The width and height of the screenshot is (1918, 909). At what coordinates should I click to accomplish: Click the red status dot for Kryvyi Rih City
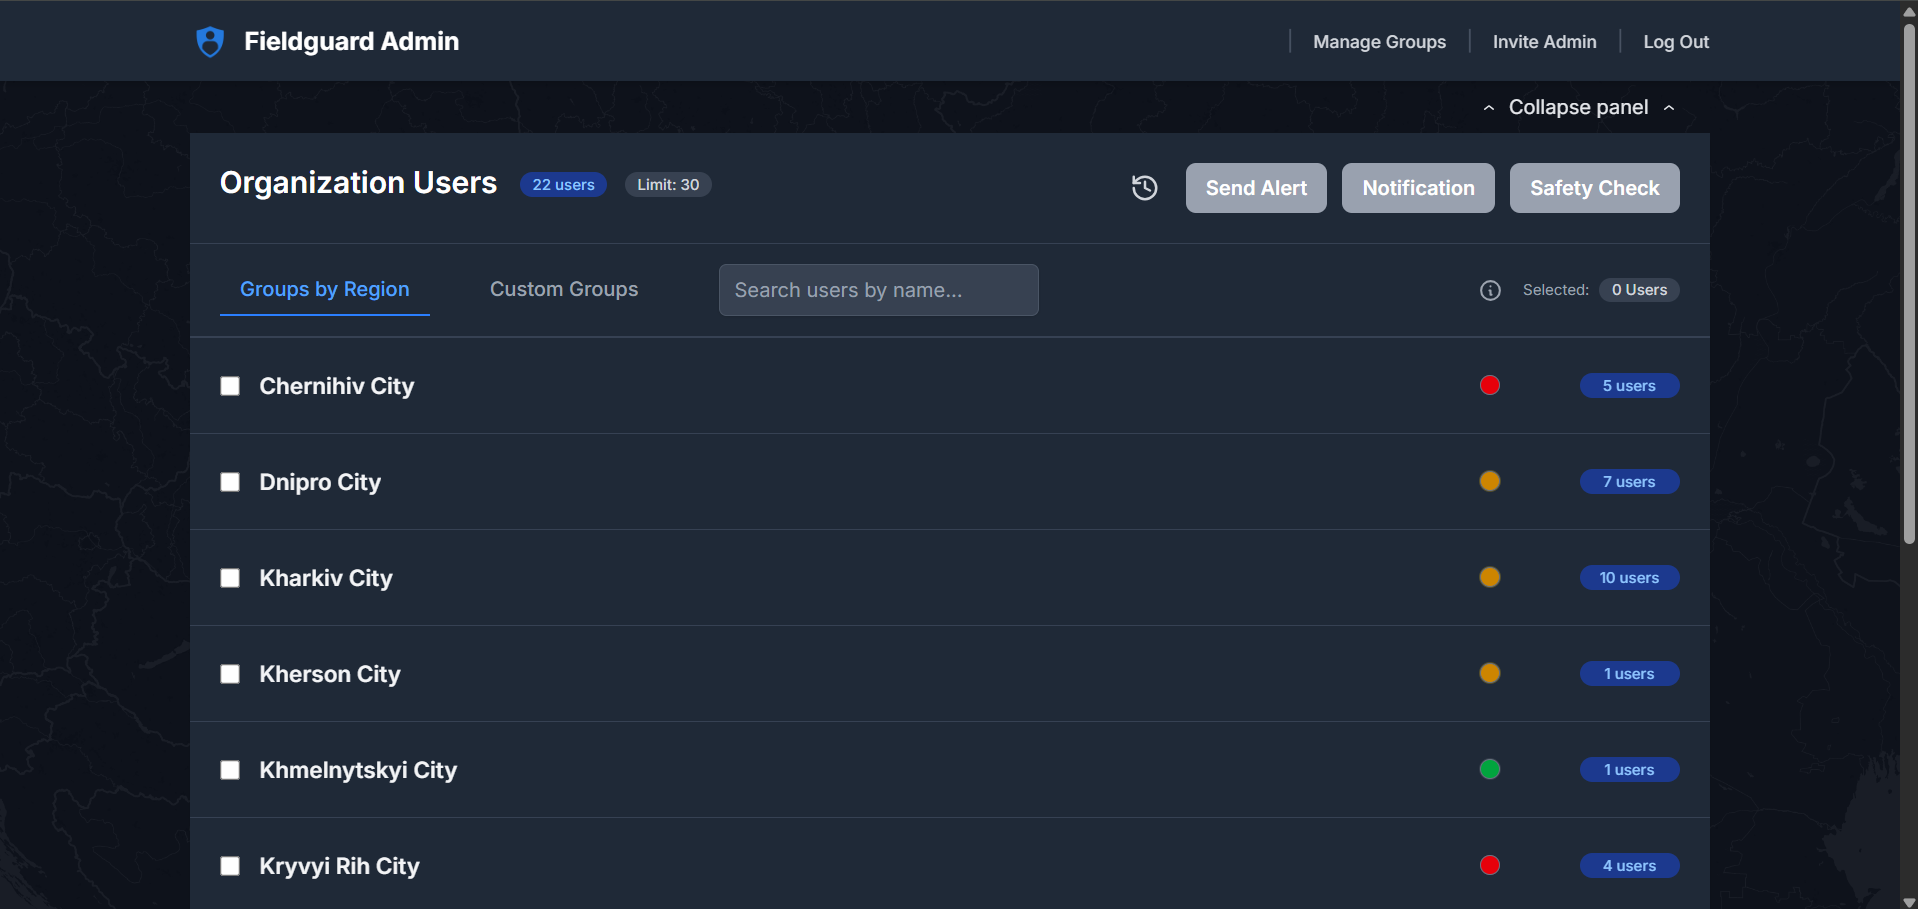coord(1489,865)
